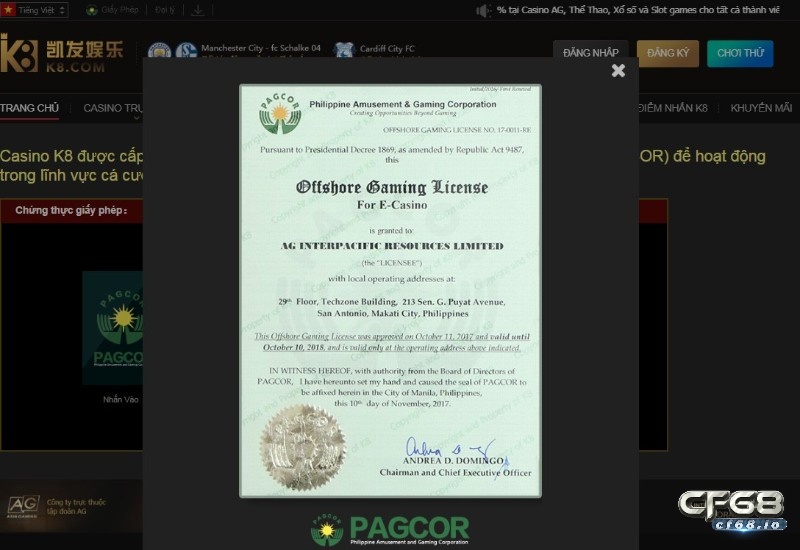The height and width of the screenshot is (550, 800).
Task: Click the PAGCOR license thumbnail behind popup
Action: click(x=112, y=328)
